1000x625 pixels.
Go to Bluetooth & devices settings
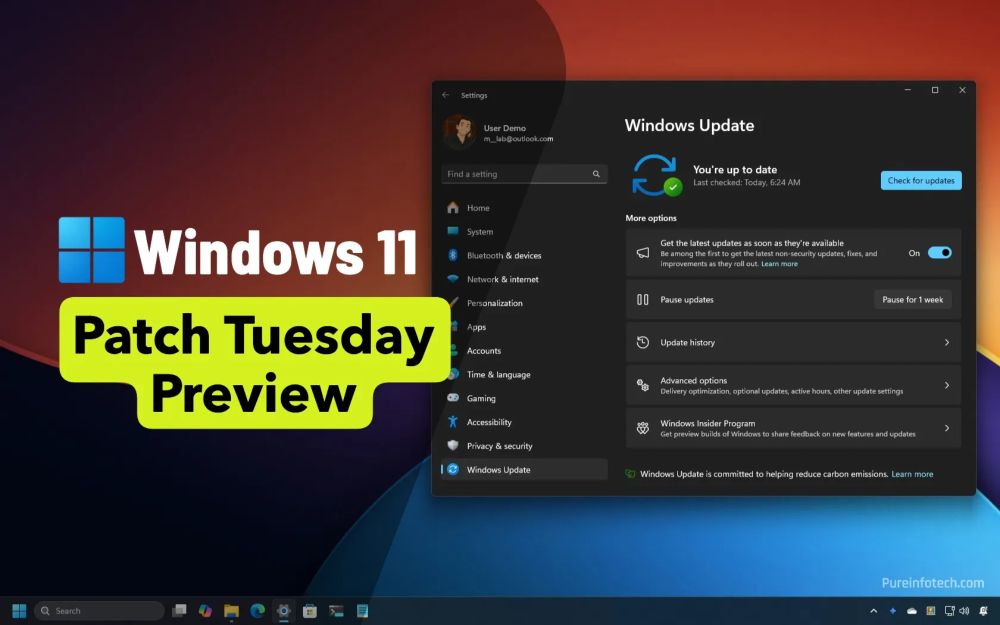coord(524,255)
